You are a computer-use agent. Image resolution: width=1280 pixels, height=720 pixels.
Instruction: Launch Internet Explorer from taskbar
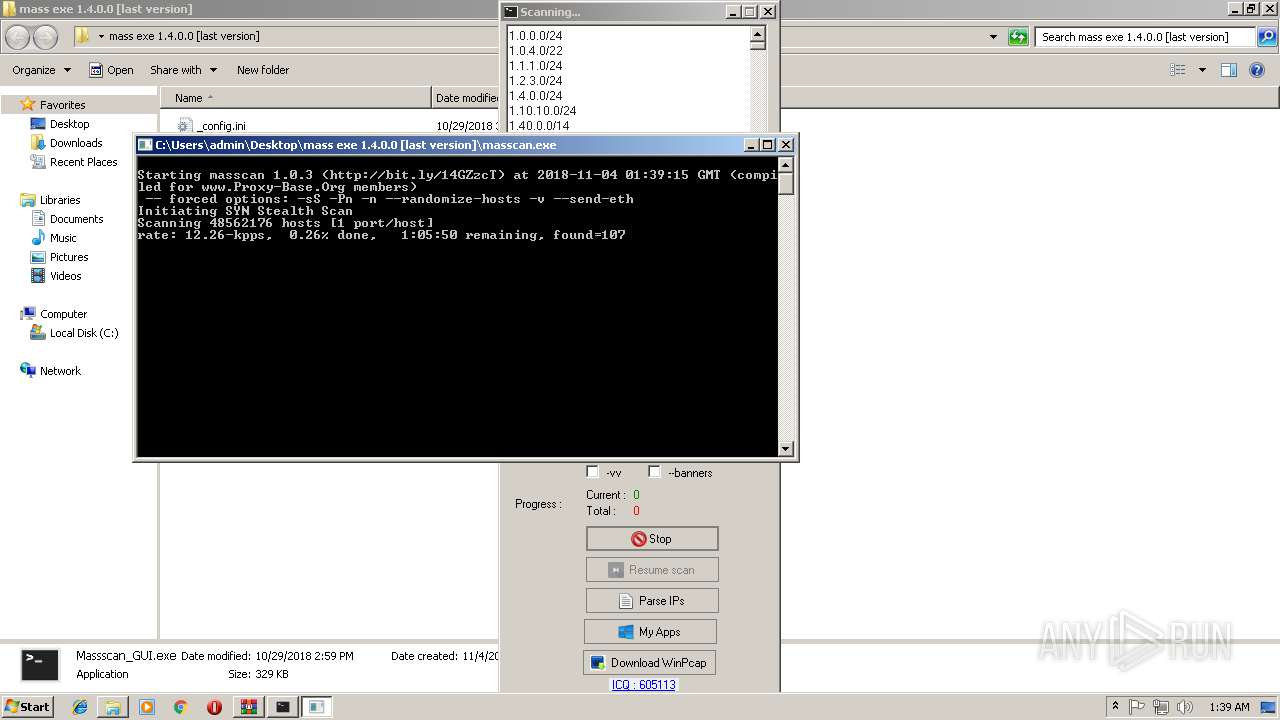pos(80,707)
